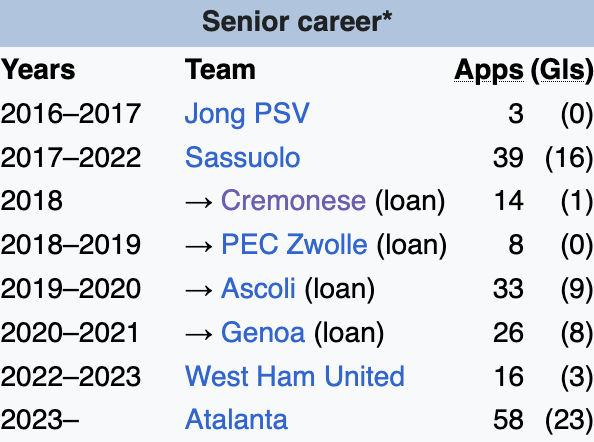Click the (16) goals value for Sassuolo
594x442 pixels.
[569, 158]
